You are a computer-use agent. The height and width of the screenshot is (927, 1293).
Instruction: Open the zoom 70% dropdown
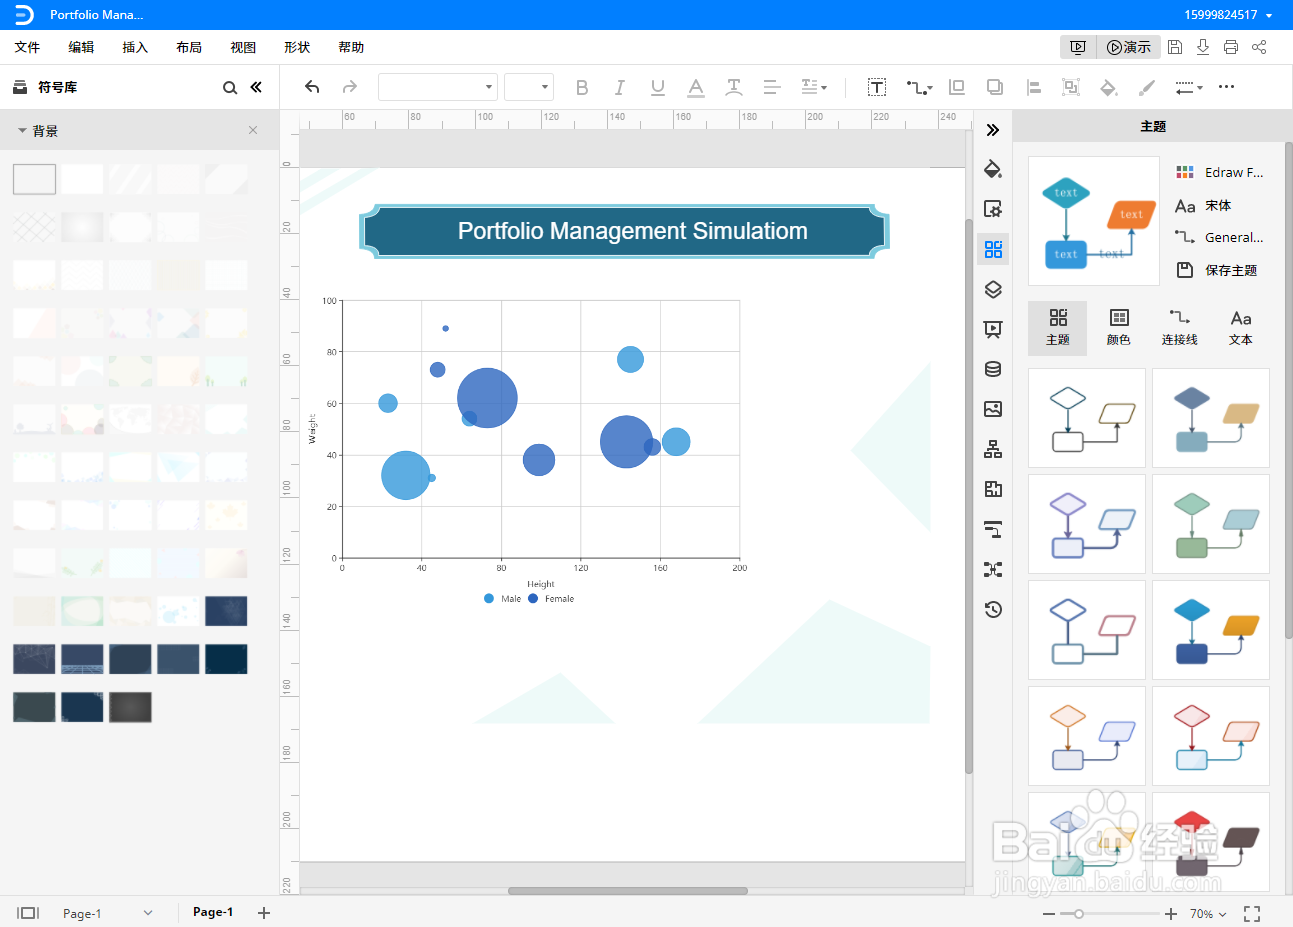(x=1208, y=914)
